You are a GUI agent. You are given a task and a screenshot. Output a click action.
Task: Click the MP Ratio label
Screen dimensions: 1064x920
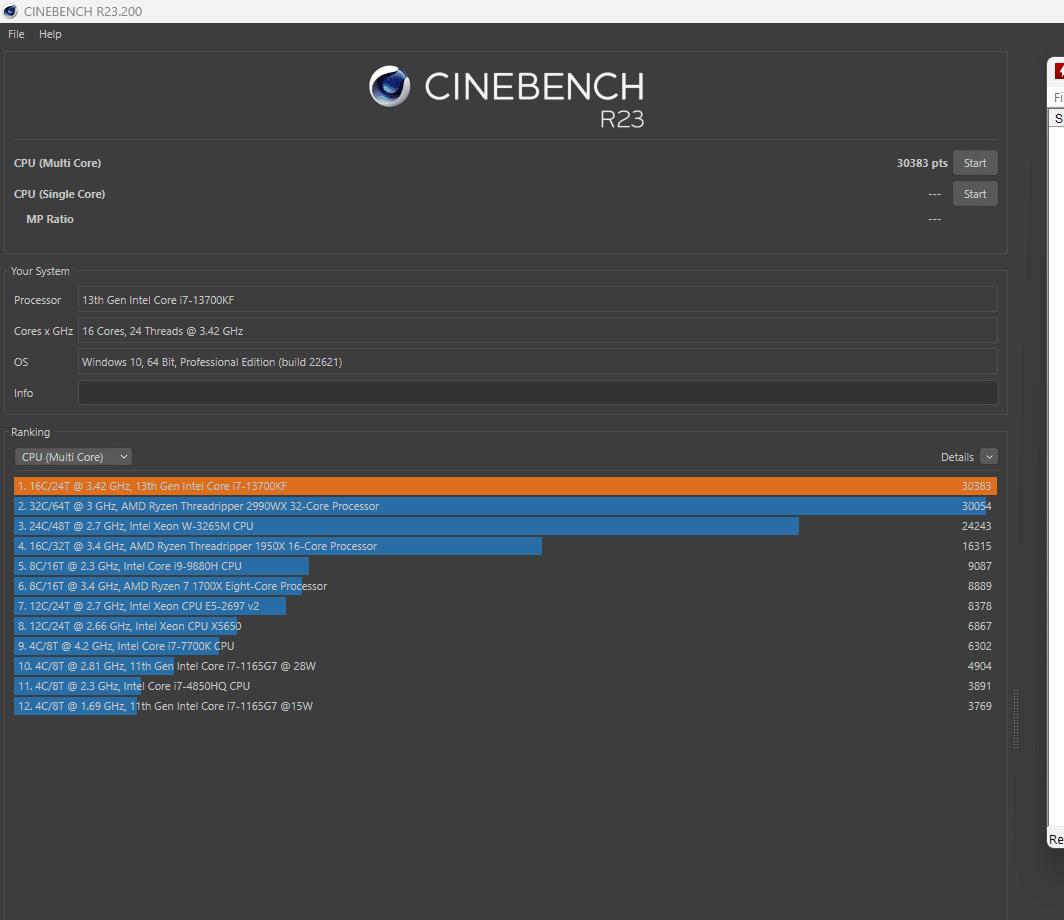pyautogui.click(x=50, y=219)
